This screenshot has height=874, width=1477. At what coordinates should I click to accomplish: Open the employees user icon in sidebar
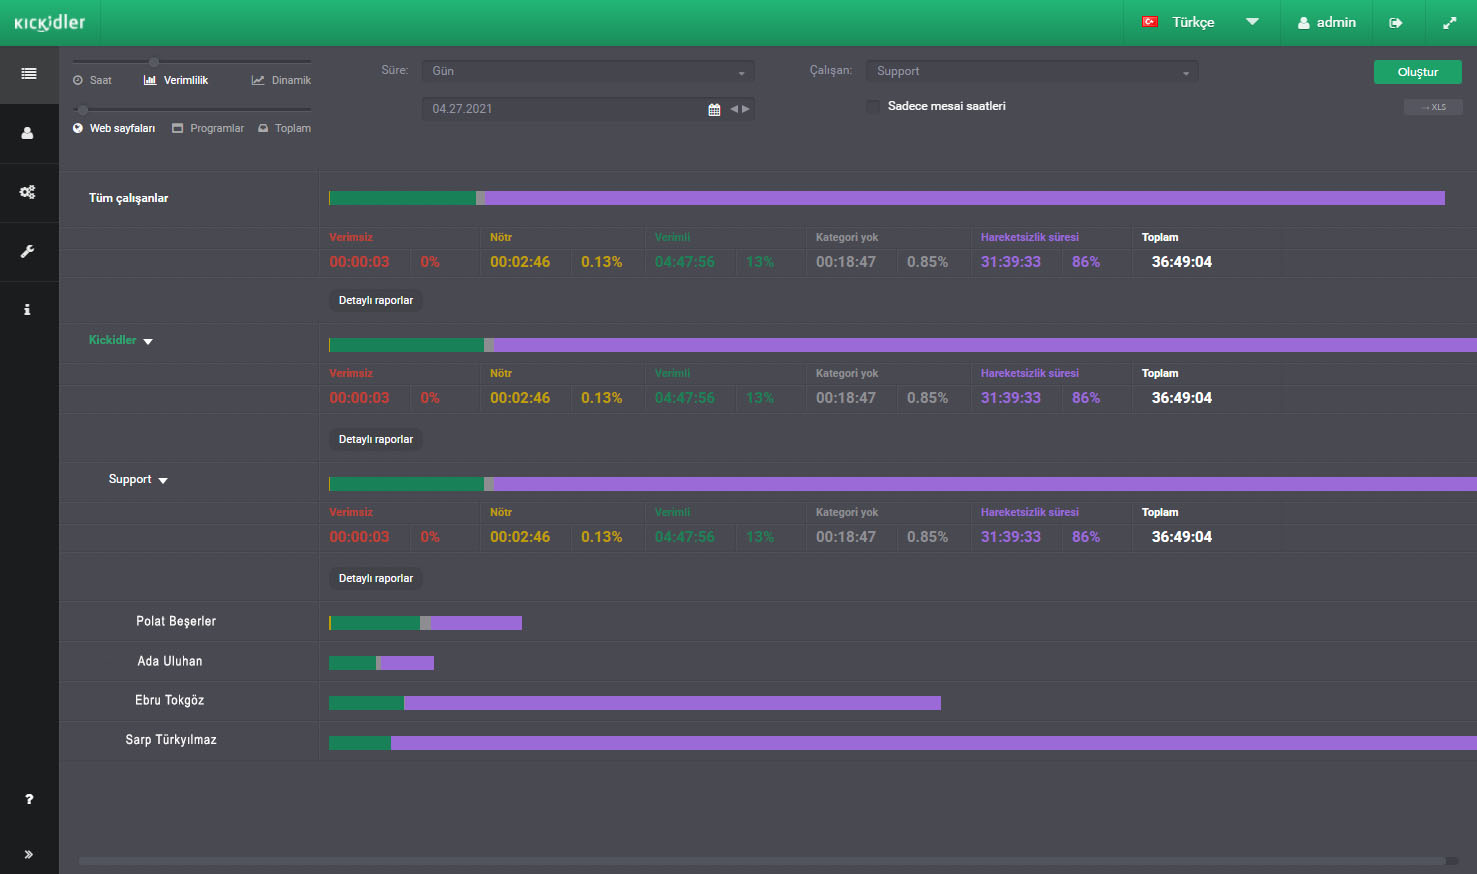click(x=28, y=133)
